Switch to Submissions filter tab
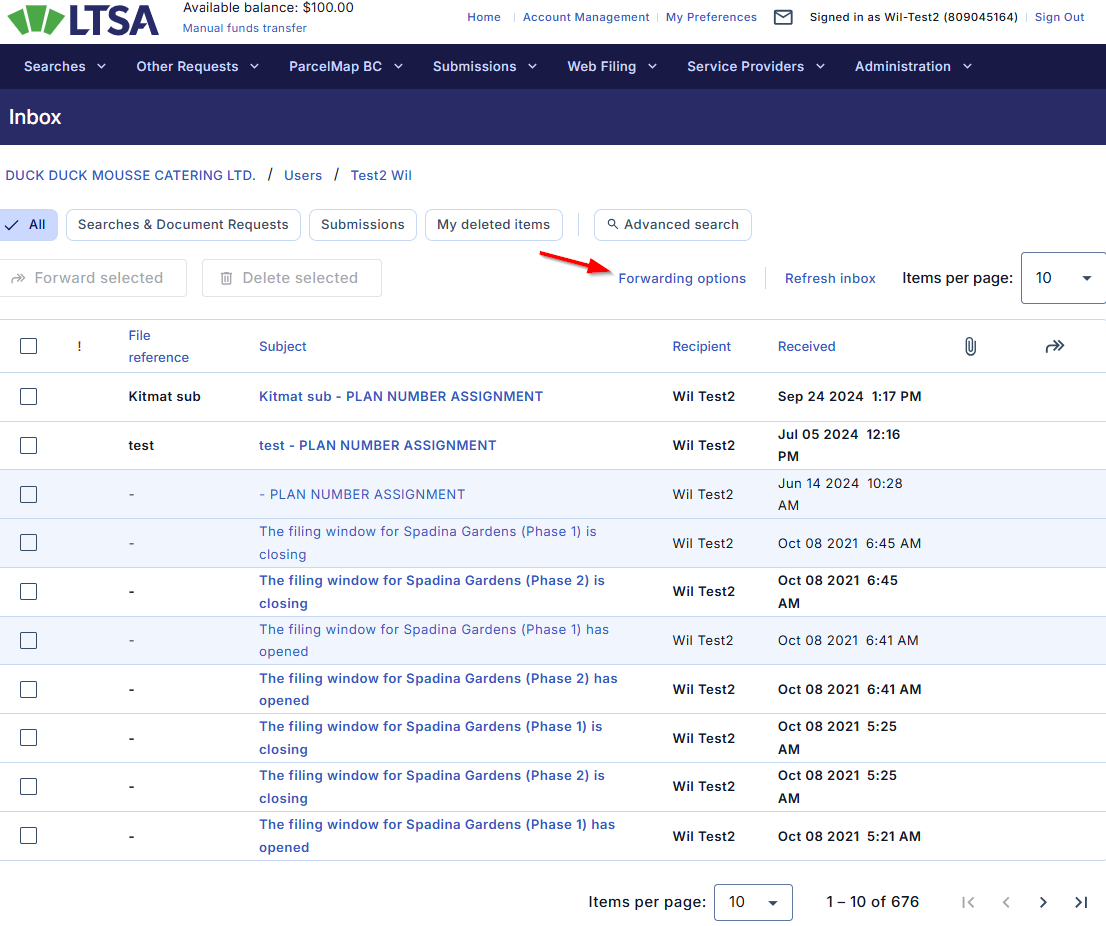The width and height of the screenshot is (1106, 926). pos(362,225)
